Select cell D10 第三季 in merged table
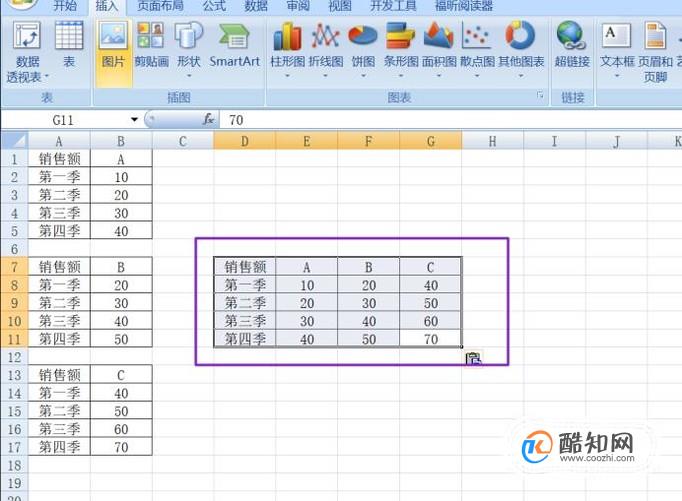 244,321
